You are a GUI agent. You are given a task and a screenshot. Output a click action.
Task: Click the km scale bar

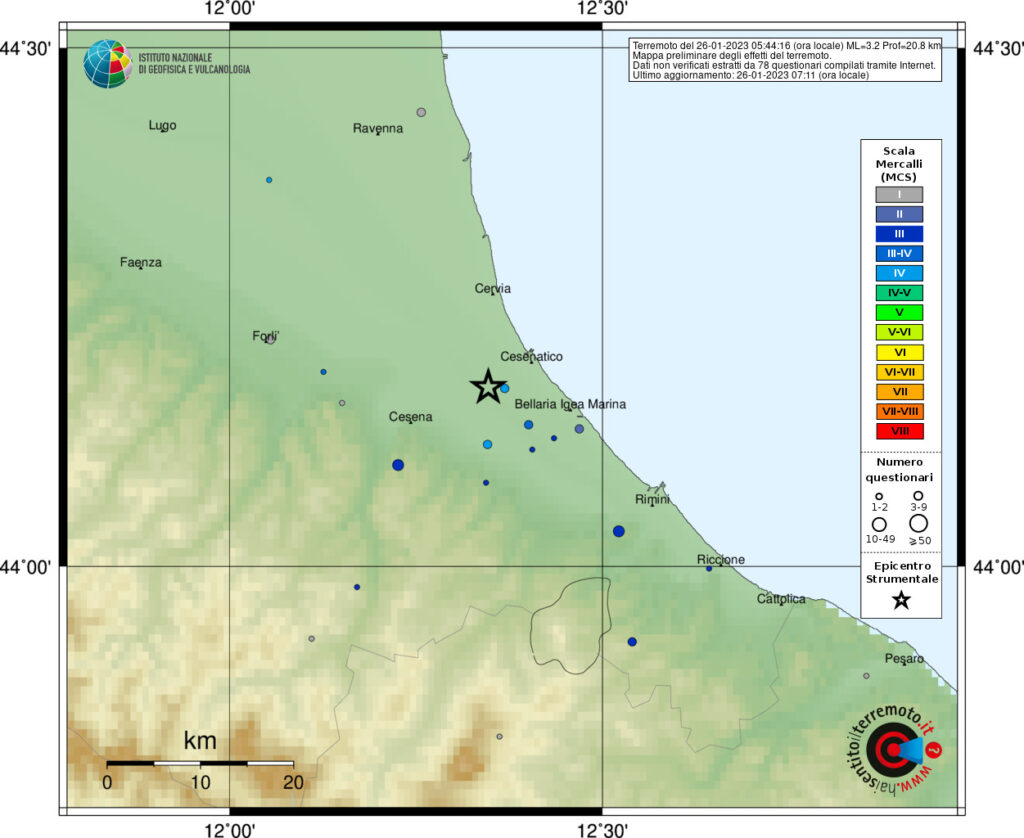click(x=200, y=763)
